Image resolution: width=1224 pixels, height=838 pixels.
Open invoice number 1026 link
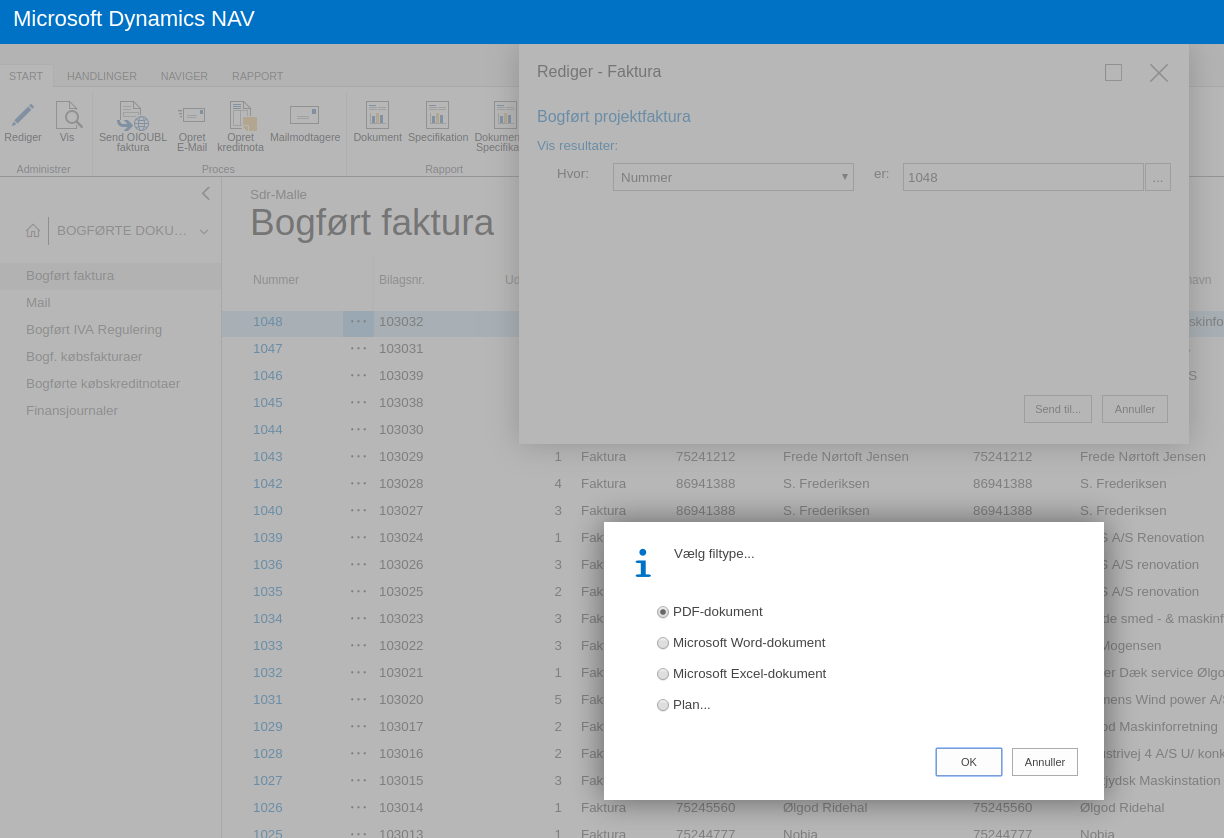pos(268,807)
